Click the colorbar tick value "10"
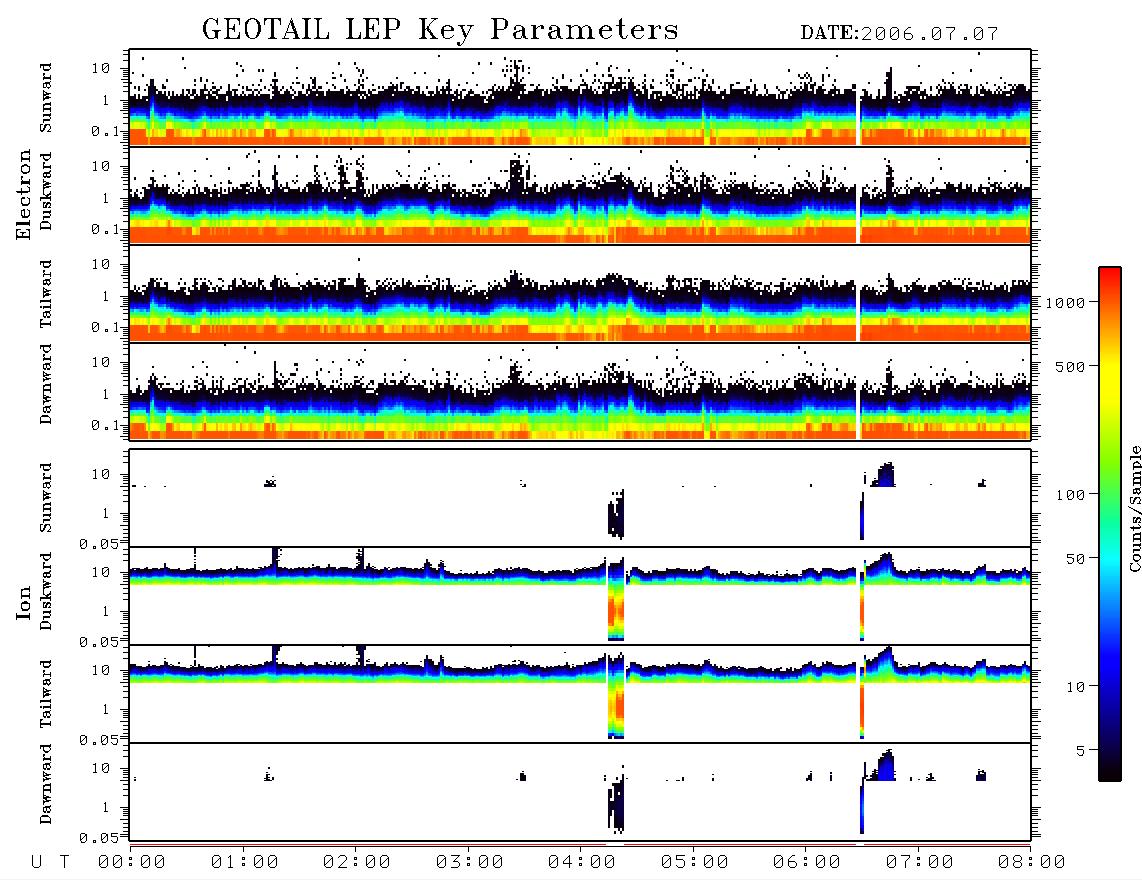Image resolution: width=1142 pixels, height=880 pixels. click(1075, 687)
